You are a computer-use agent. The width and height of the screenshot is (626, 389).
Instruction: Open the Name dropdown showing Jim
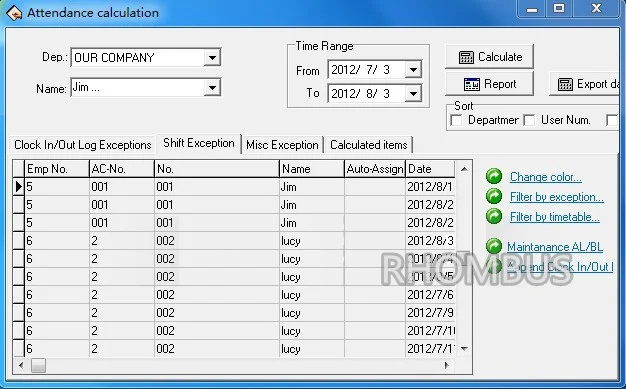click(x=212, y=87)
